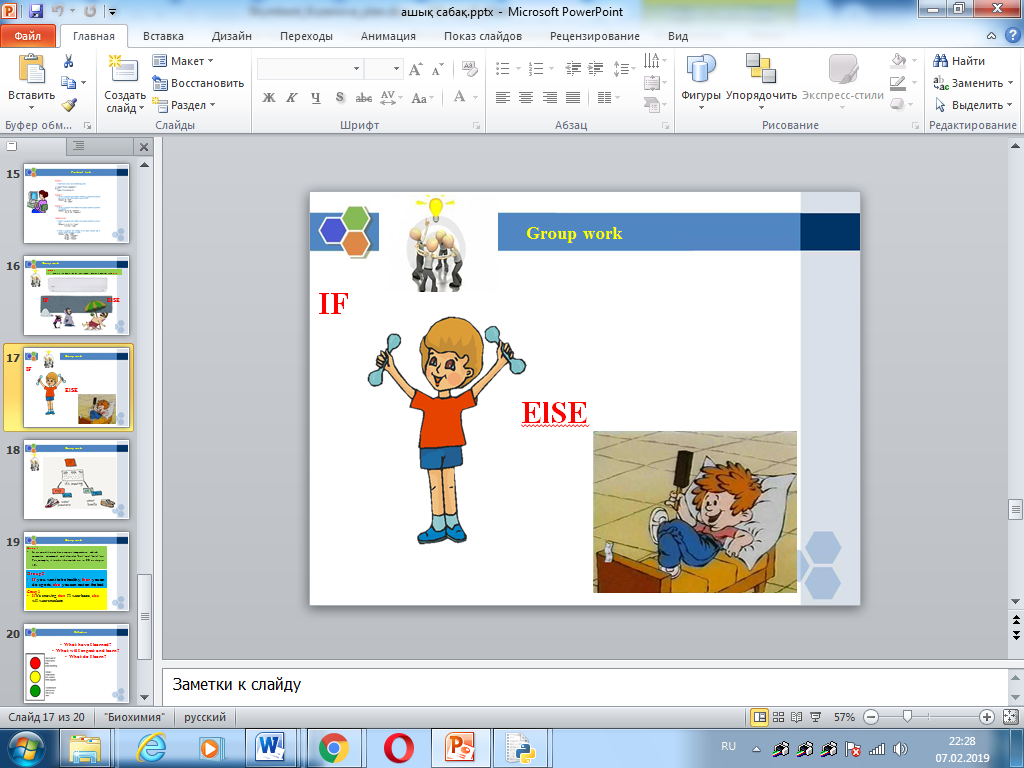1024x768 pixels.
Task: Click the Заметки к слайду notes field
Action: tap(584, 685)
